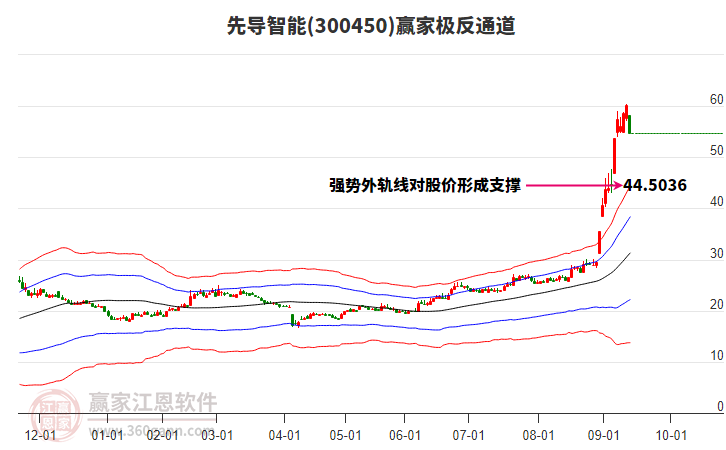Click the x-axis date 12-01
The width and height of the screenshot is (726, 450).
(x=40, y=435)
